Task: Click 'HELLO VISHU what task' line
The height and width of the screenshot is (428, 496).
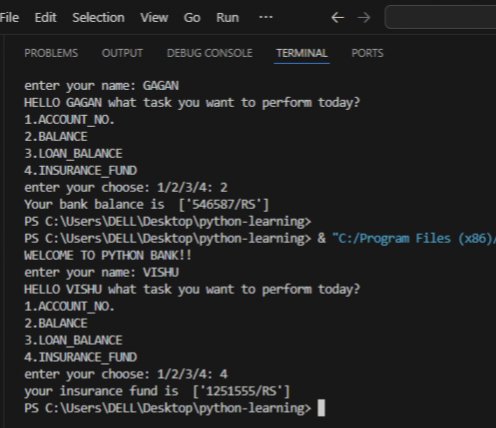Action: [192, 289]
